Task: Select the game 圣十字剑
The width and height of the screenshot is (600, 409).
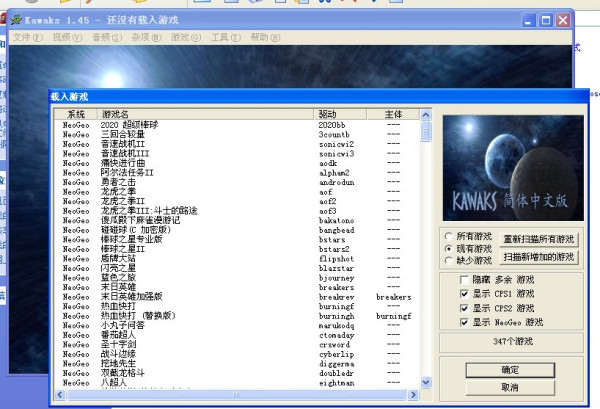Action: (118, 345)
